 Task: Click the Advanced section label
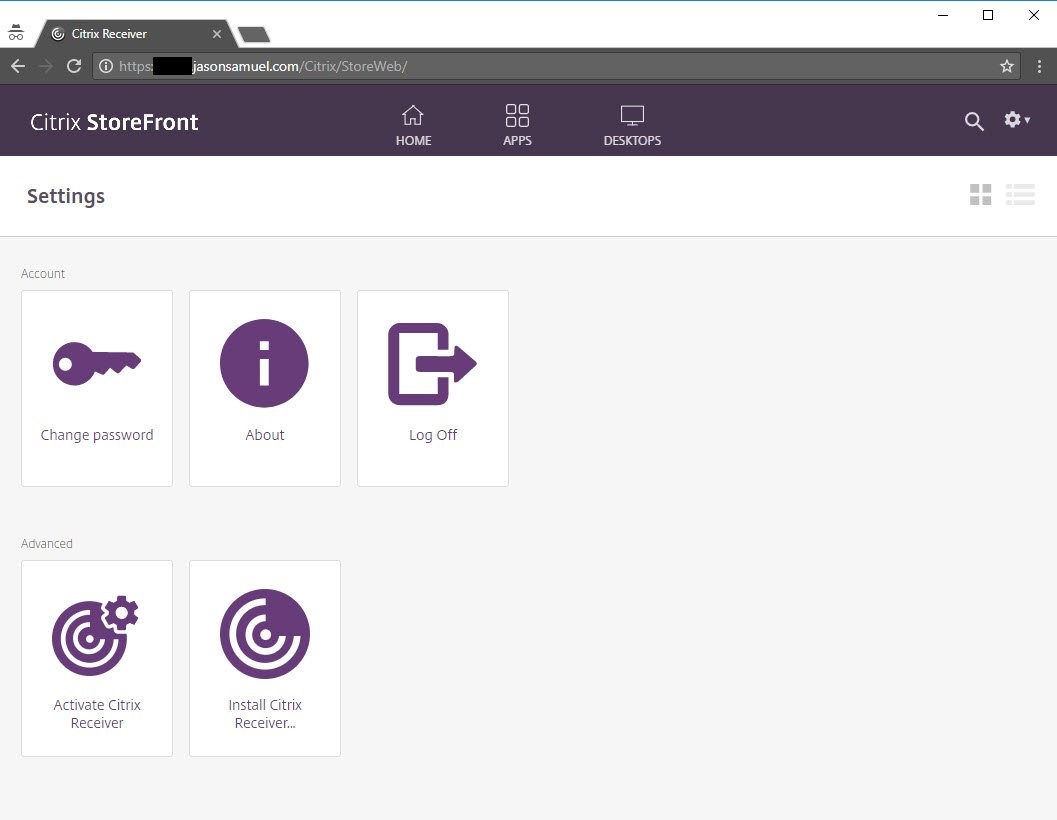click(x=47, y=544)
